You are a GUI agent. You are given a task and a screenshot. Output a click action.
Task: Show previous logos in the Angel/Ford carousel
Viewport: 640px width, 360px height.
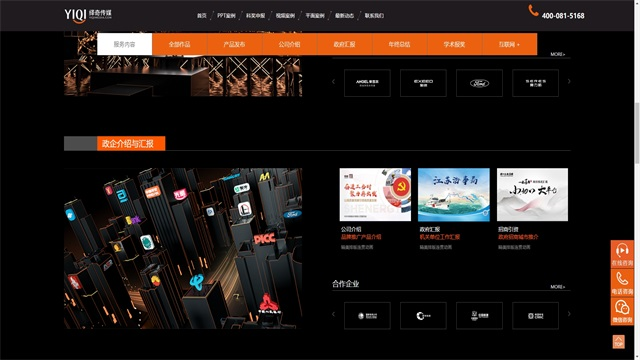click(333, 82)
